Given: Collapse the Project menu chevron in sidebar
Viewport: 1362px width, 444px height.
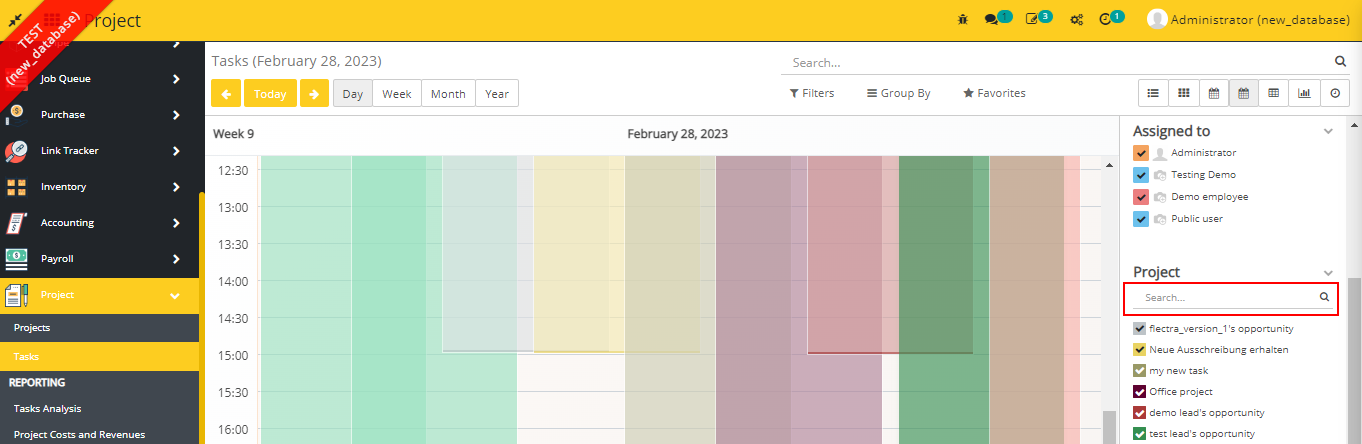Looking at the screenshot, I should [175, 295].
